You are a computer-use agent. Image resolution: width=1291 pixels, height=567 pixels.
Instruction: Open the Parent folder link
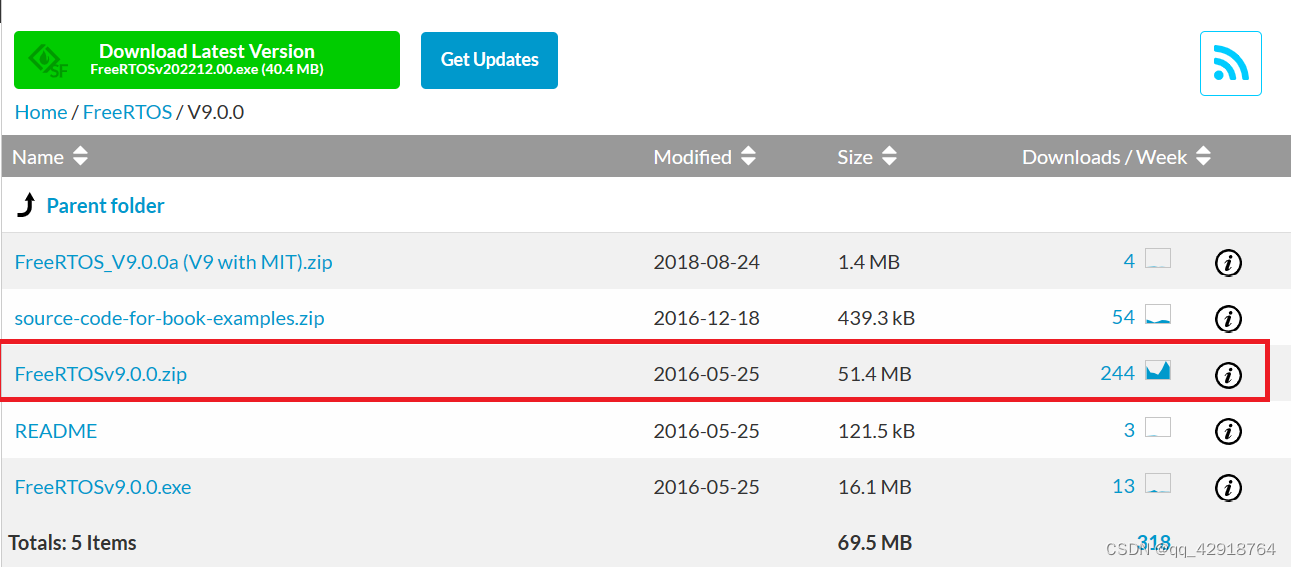(105, 206)
